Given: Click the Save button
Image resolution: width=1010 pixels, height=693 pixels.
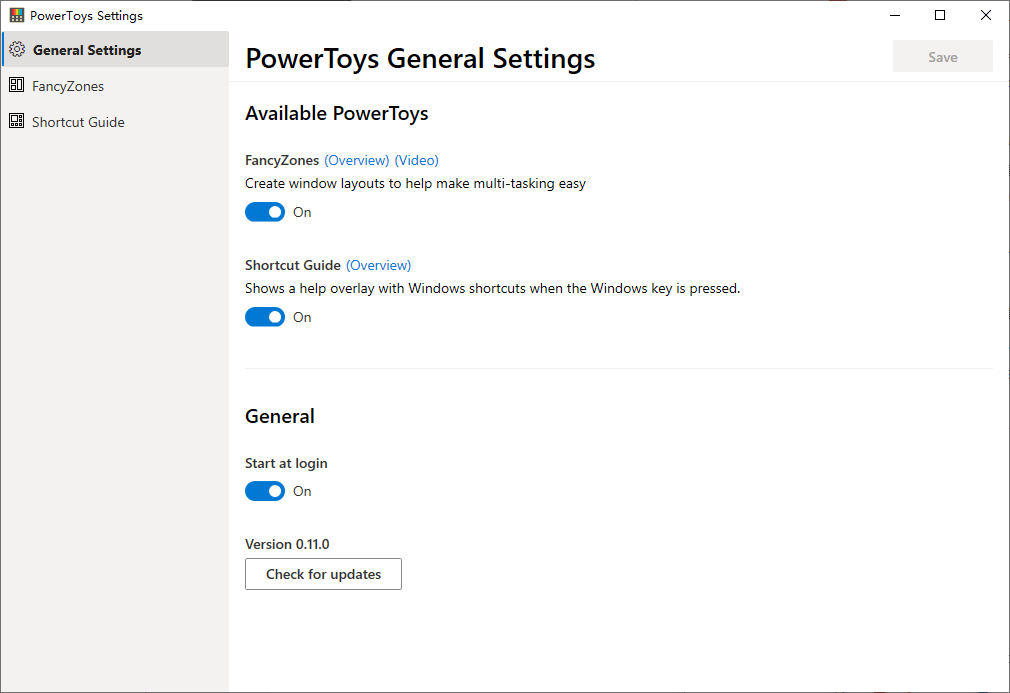Looking at the screenshot, I should 942,57.
